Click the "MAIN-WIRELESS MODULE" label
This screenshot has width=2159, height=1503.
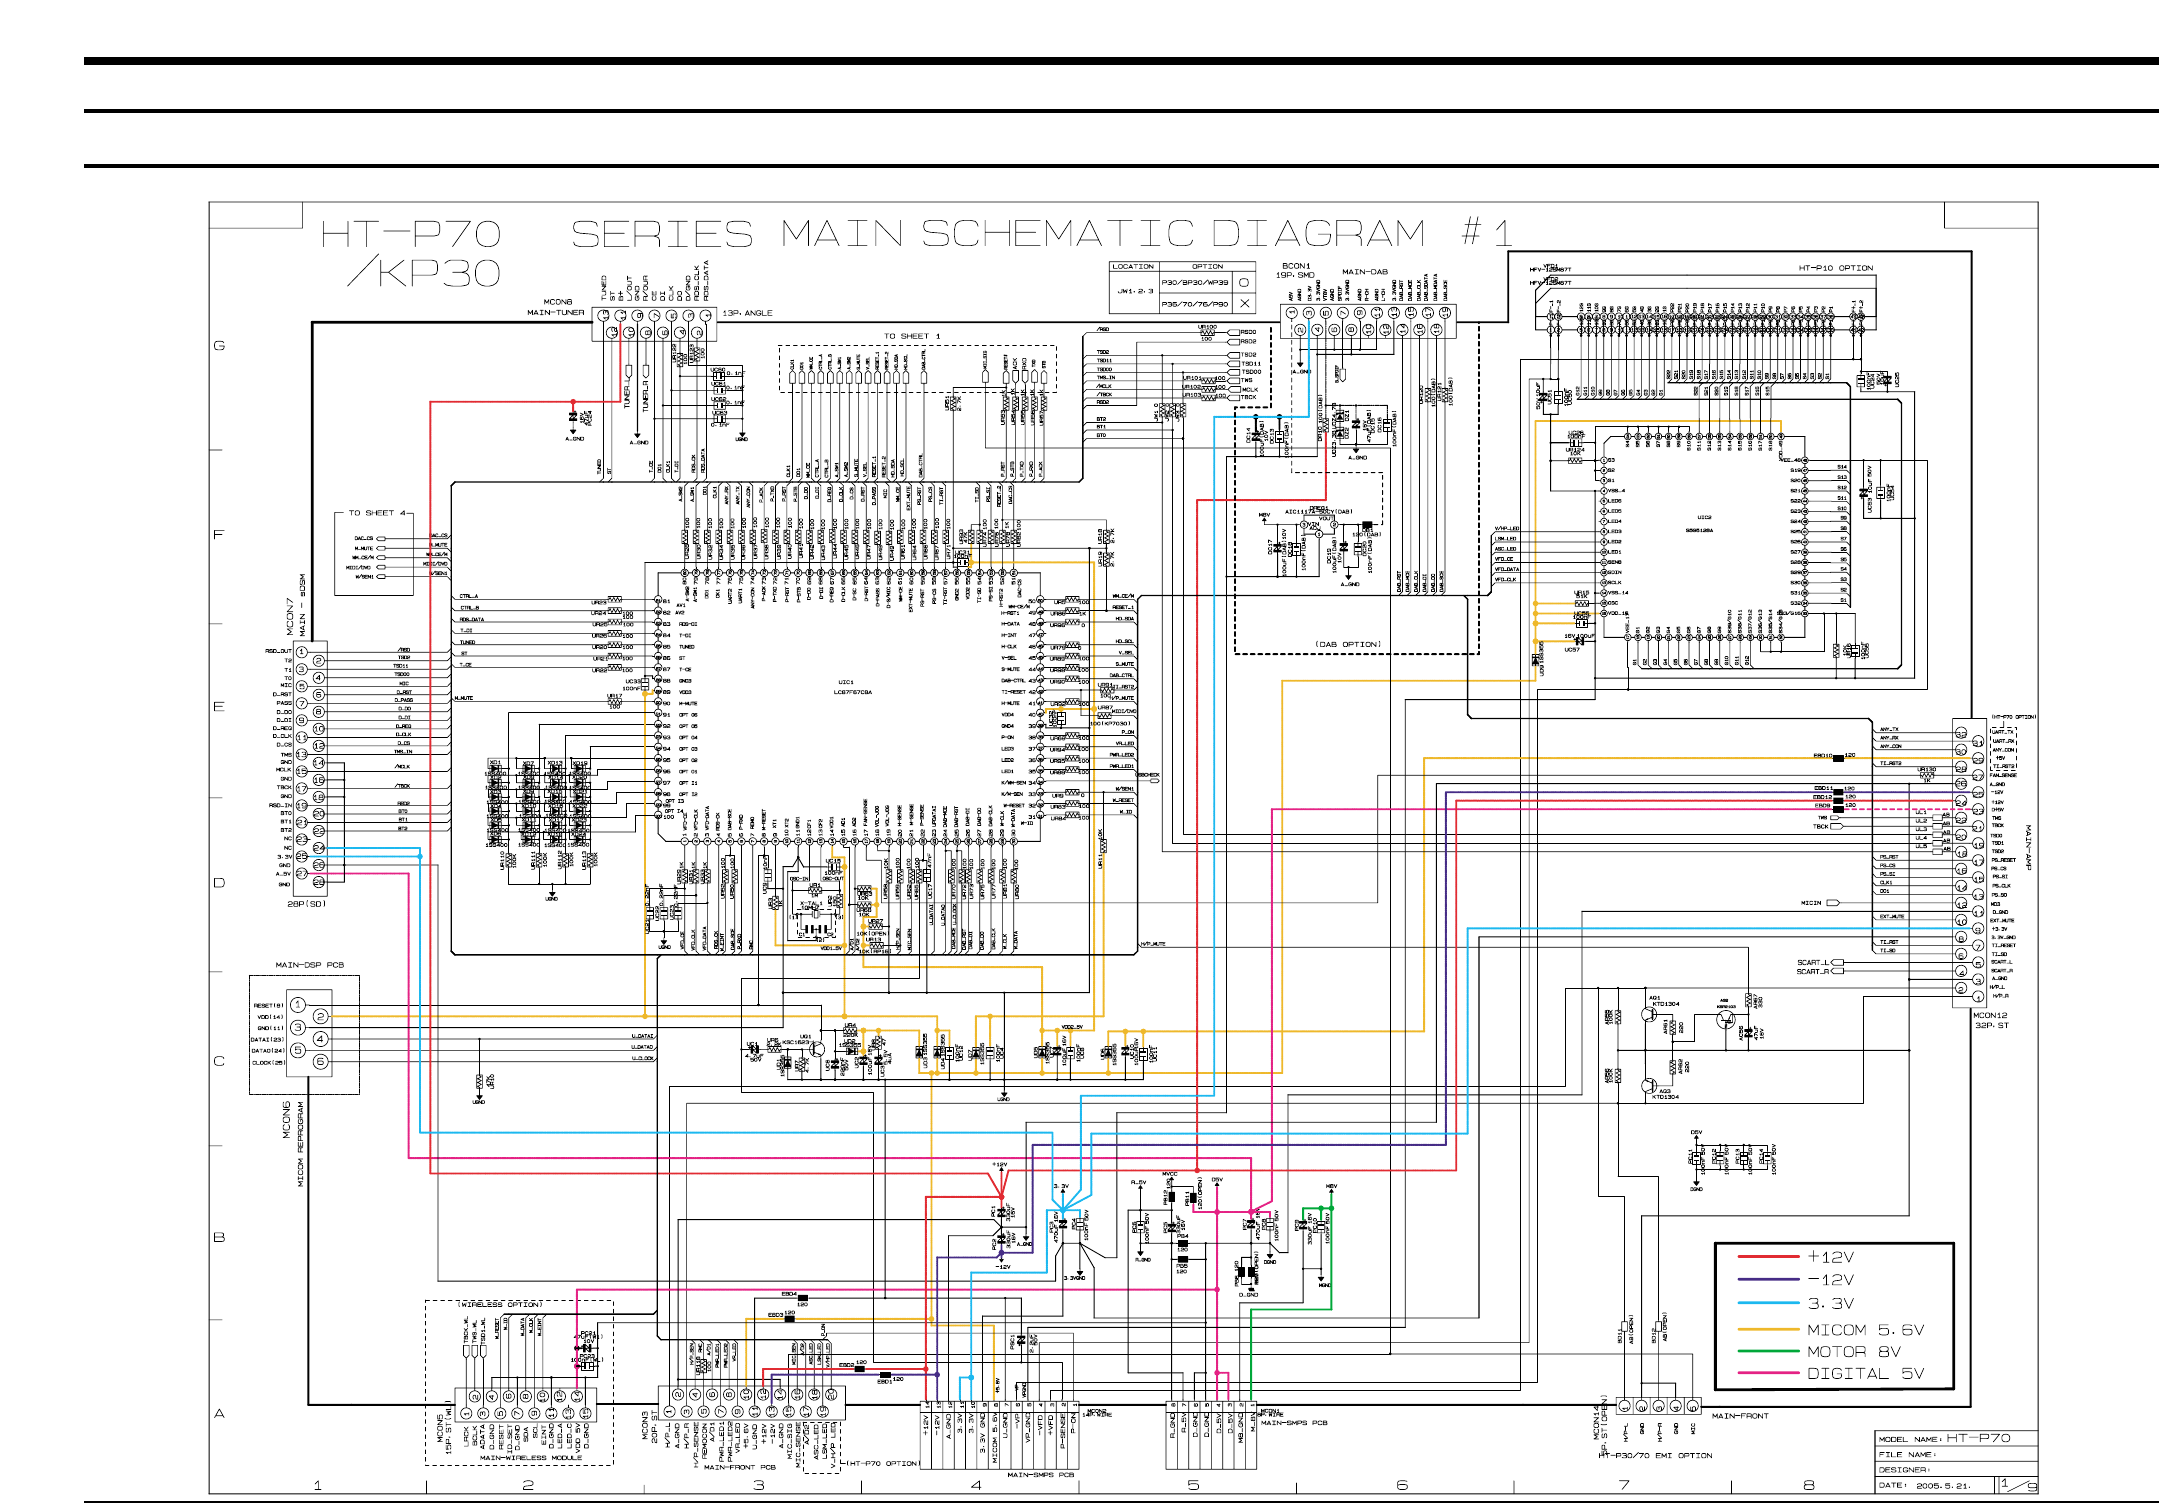click(x=531, y=1458)
